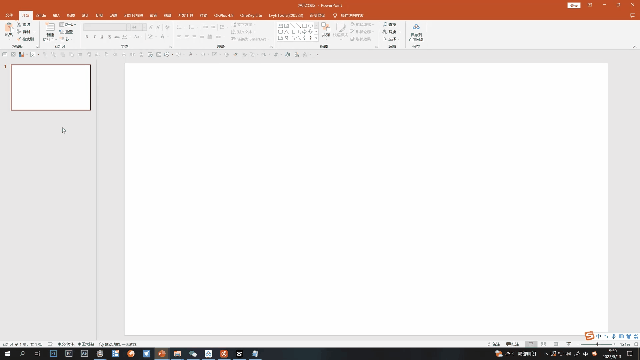This screenshot has height=360, width=640.
Task: Click the sign-in button in the title bar
Action: [574, 5]
